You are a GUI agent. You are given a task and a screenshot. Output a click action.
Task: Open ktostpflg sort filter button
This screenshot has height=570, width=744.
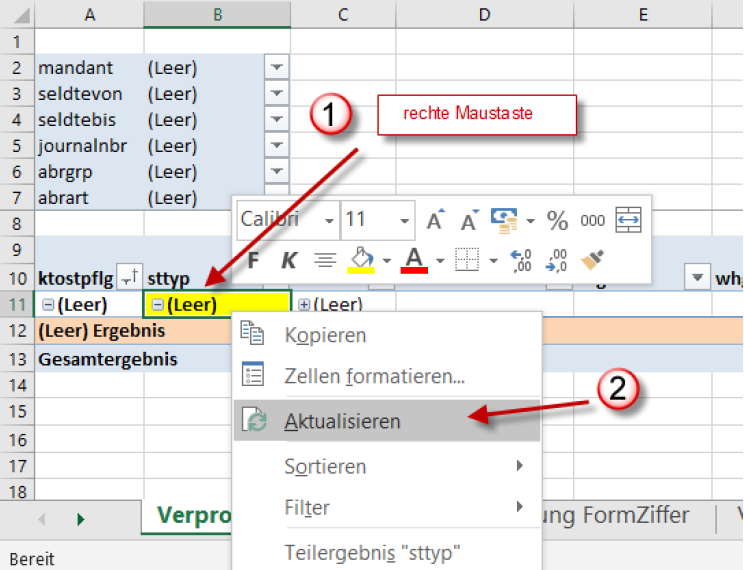point(129,278)
